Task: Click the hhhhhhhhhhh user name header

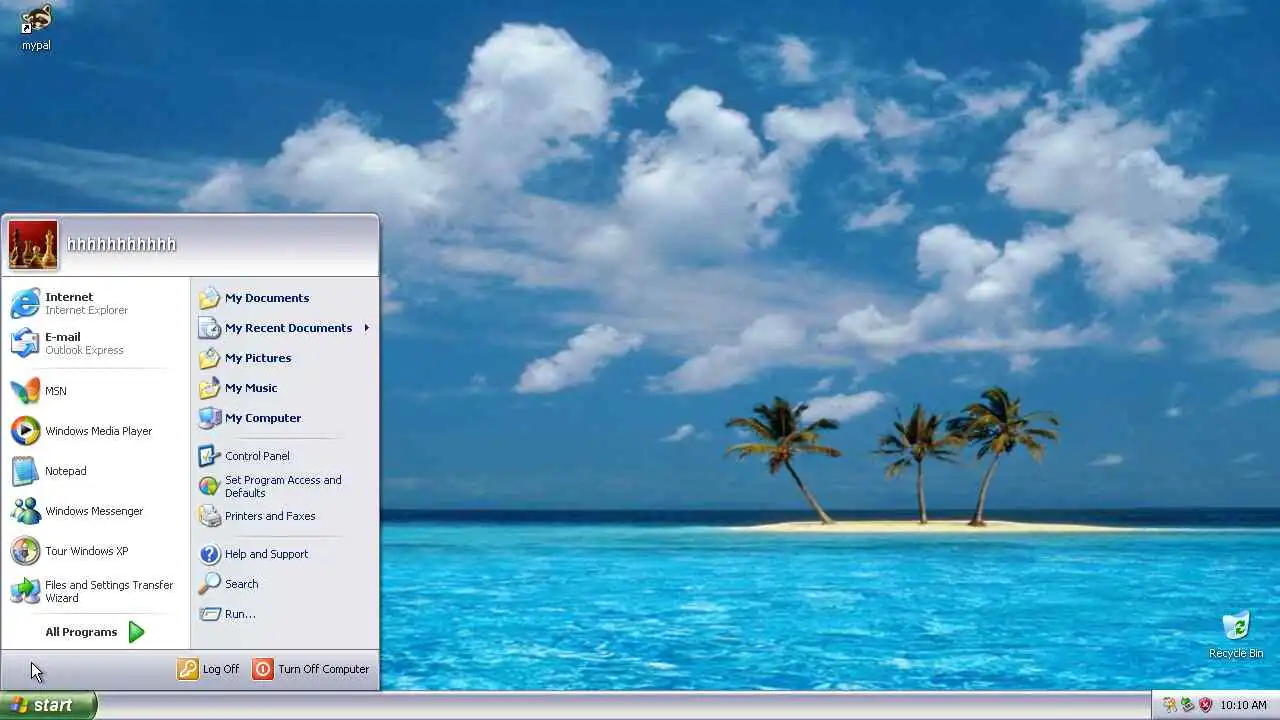Action: coord(121,244)
